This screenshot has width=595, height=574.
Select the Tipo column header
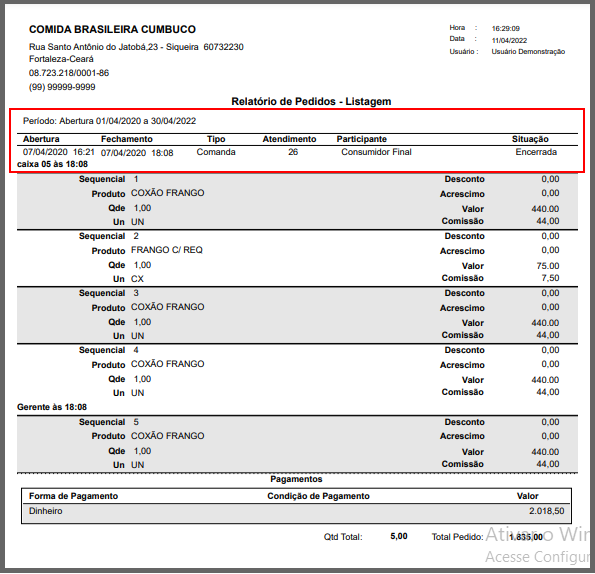point(216,139)
